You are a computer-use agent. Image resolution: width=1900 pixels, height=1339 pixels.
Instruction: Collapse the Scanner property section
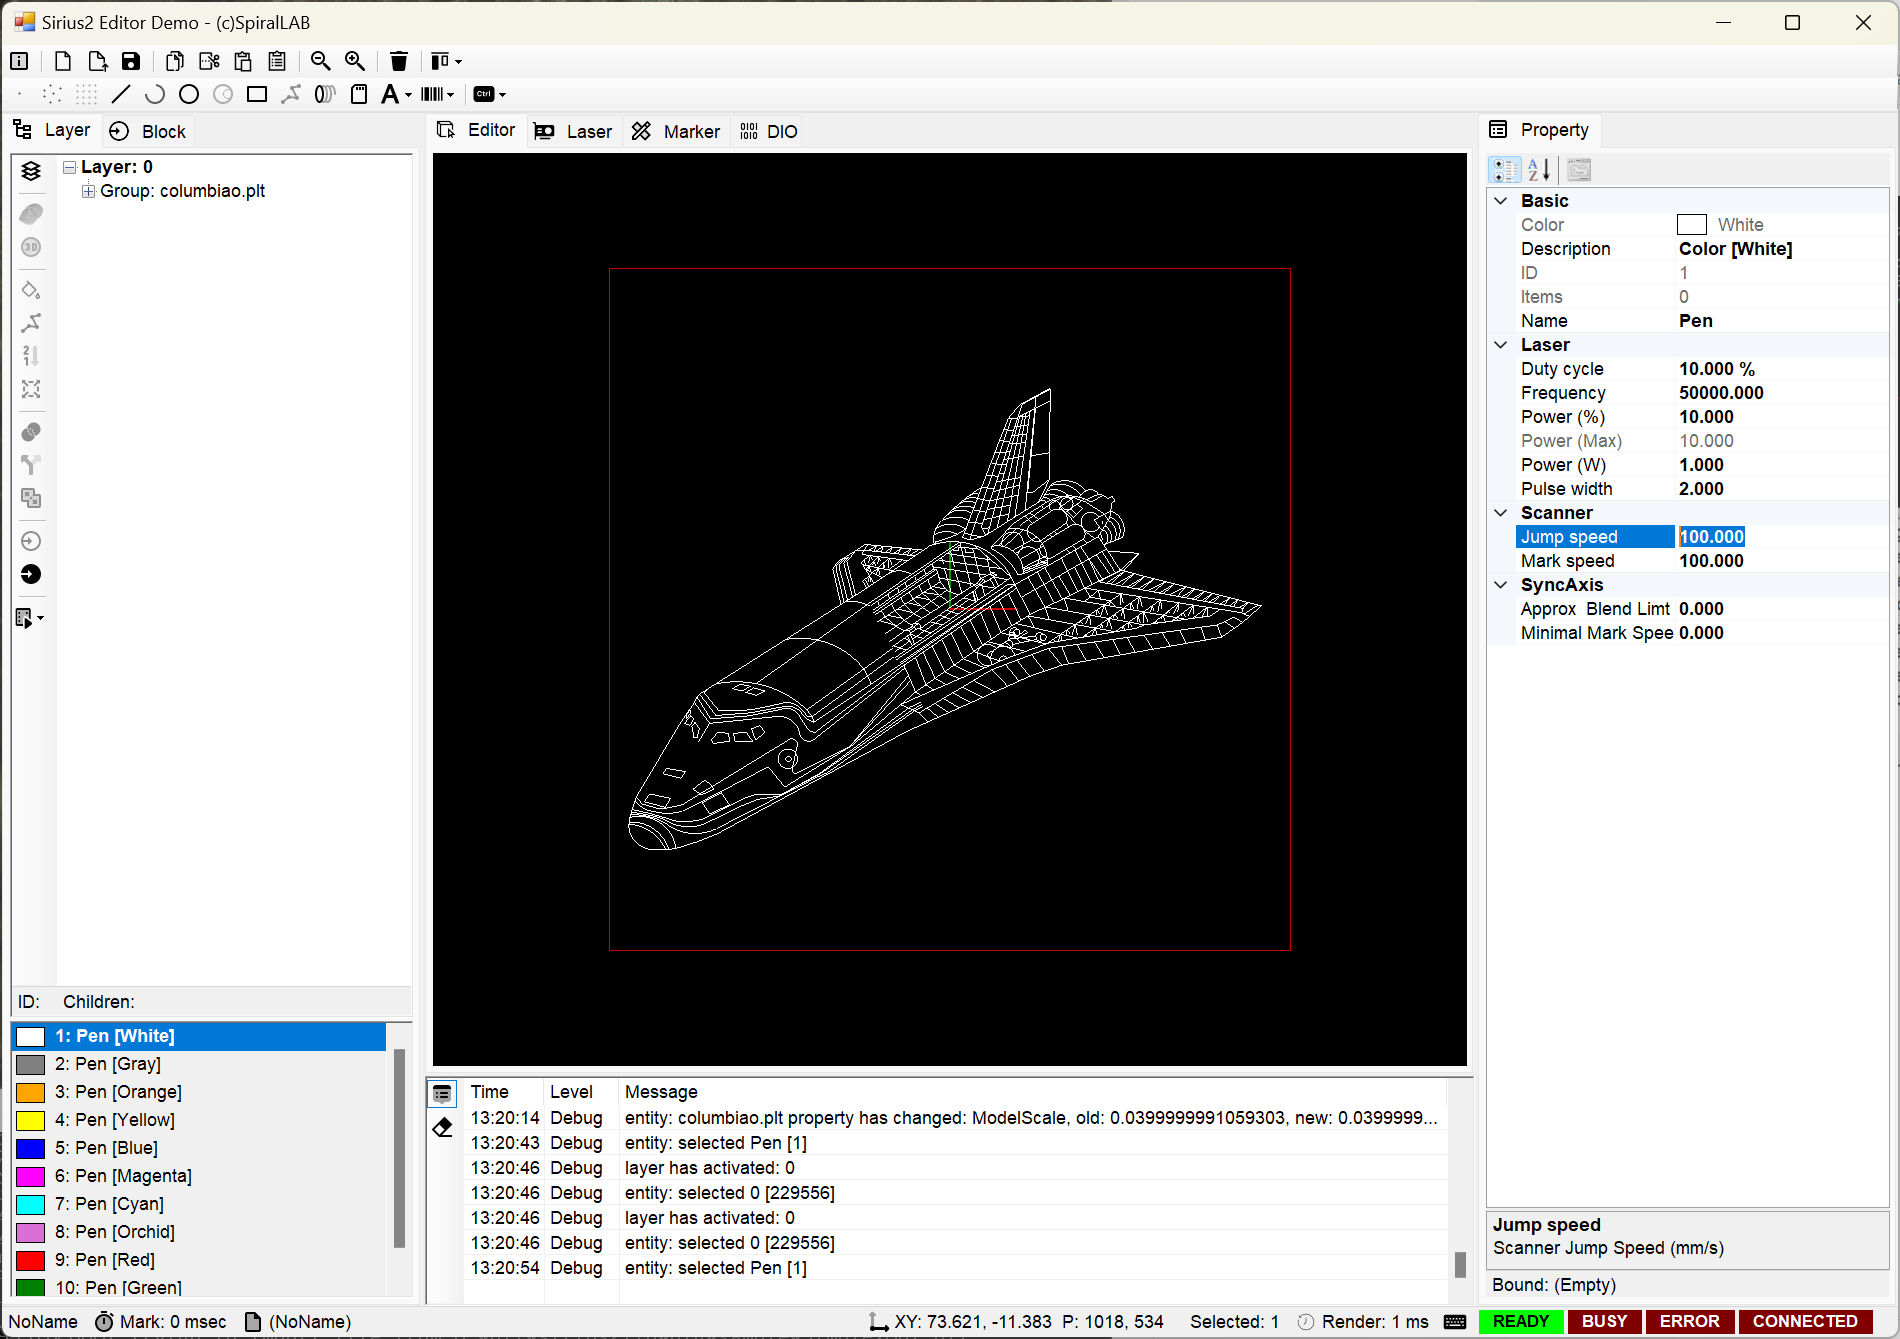click(x=1500, y=513)
